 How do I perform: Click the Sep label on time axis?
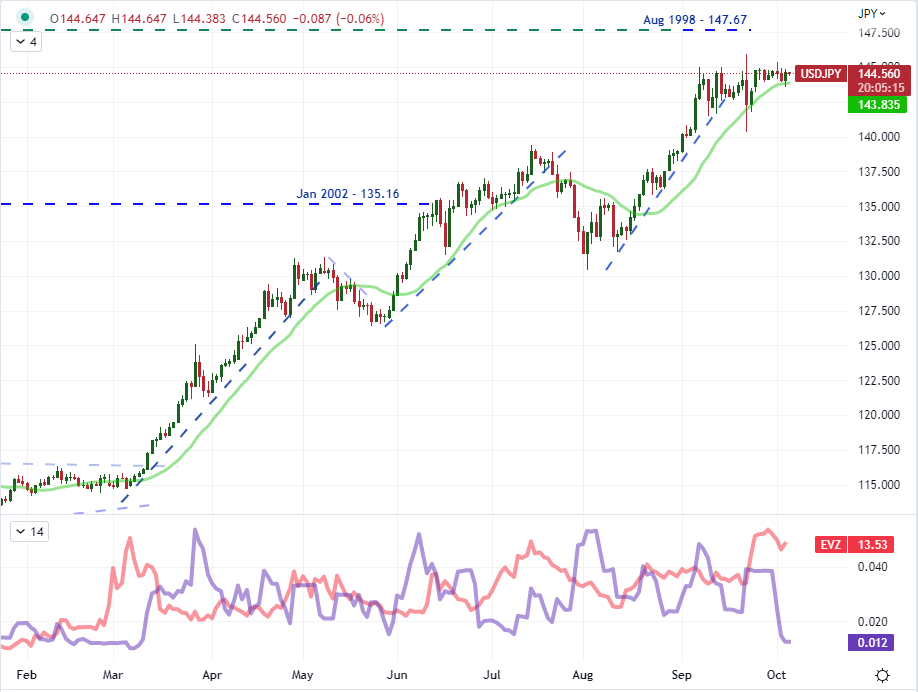click(x=681, y=674)
